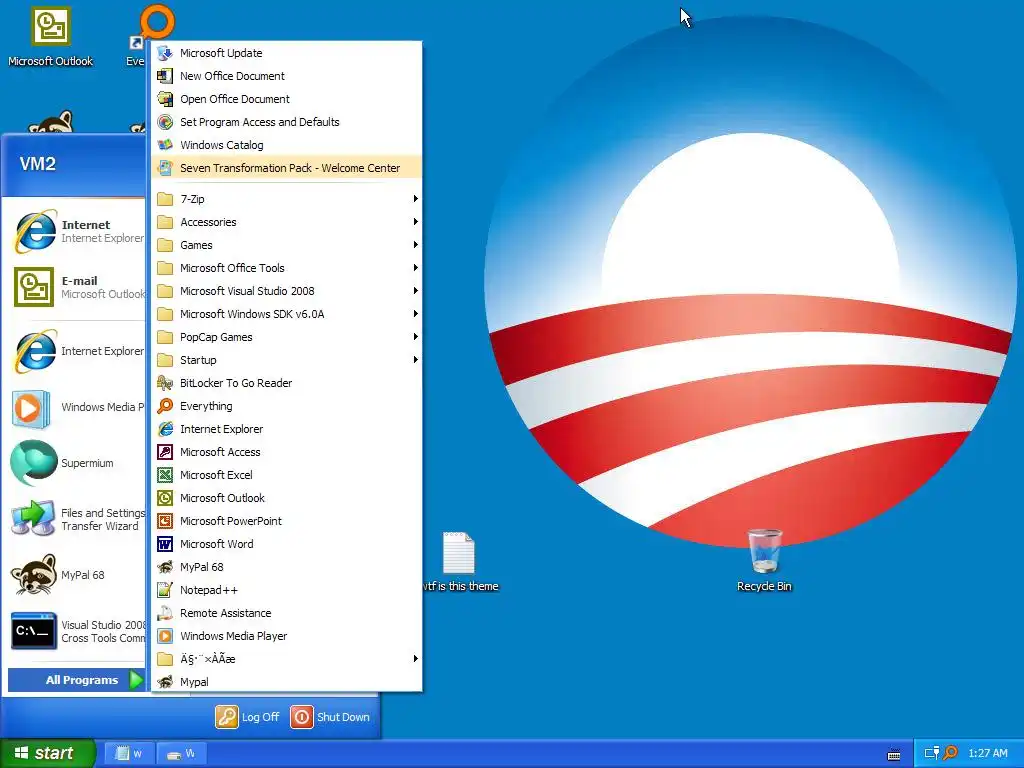This screenshot has width=1024, height=768.
Task: Click the Microsoft Outlook icon in the programs list
Action: [165, 498]
